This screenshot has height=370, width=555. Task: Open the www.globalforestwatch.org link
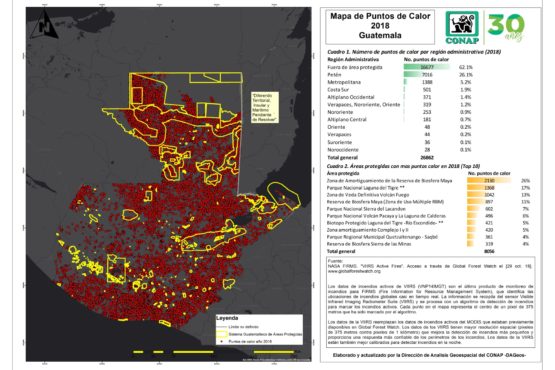354,271
